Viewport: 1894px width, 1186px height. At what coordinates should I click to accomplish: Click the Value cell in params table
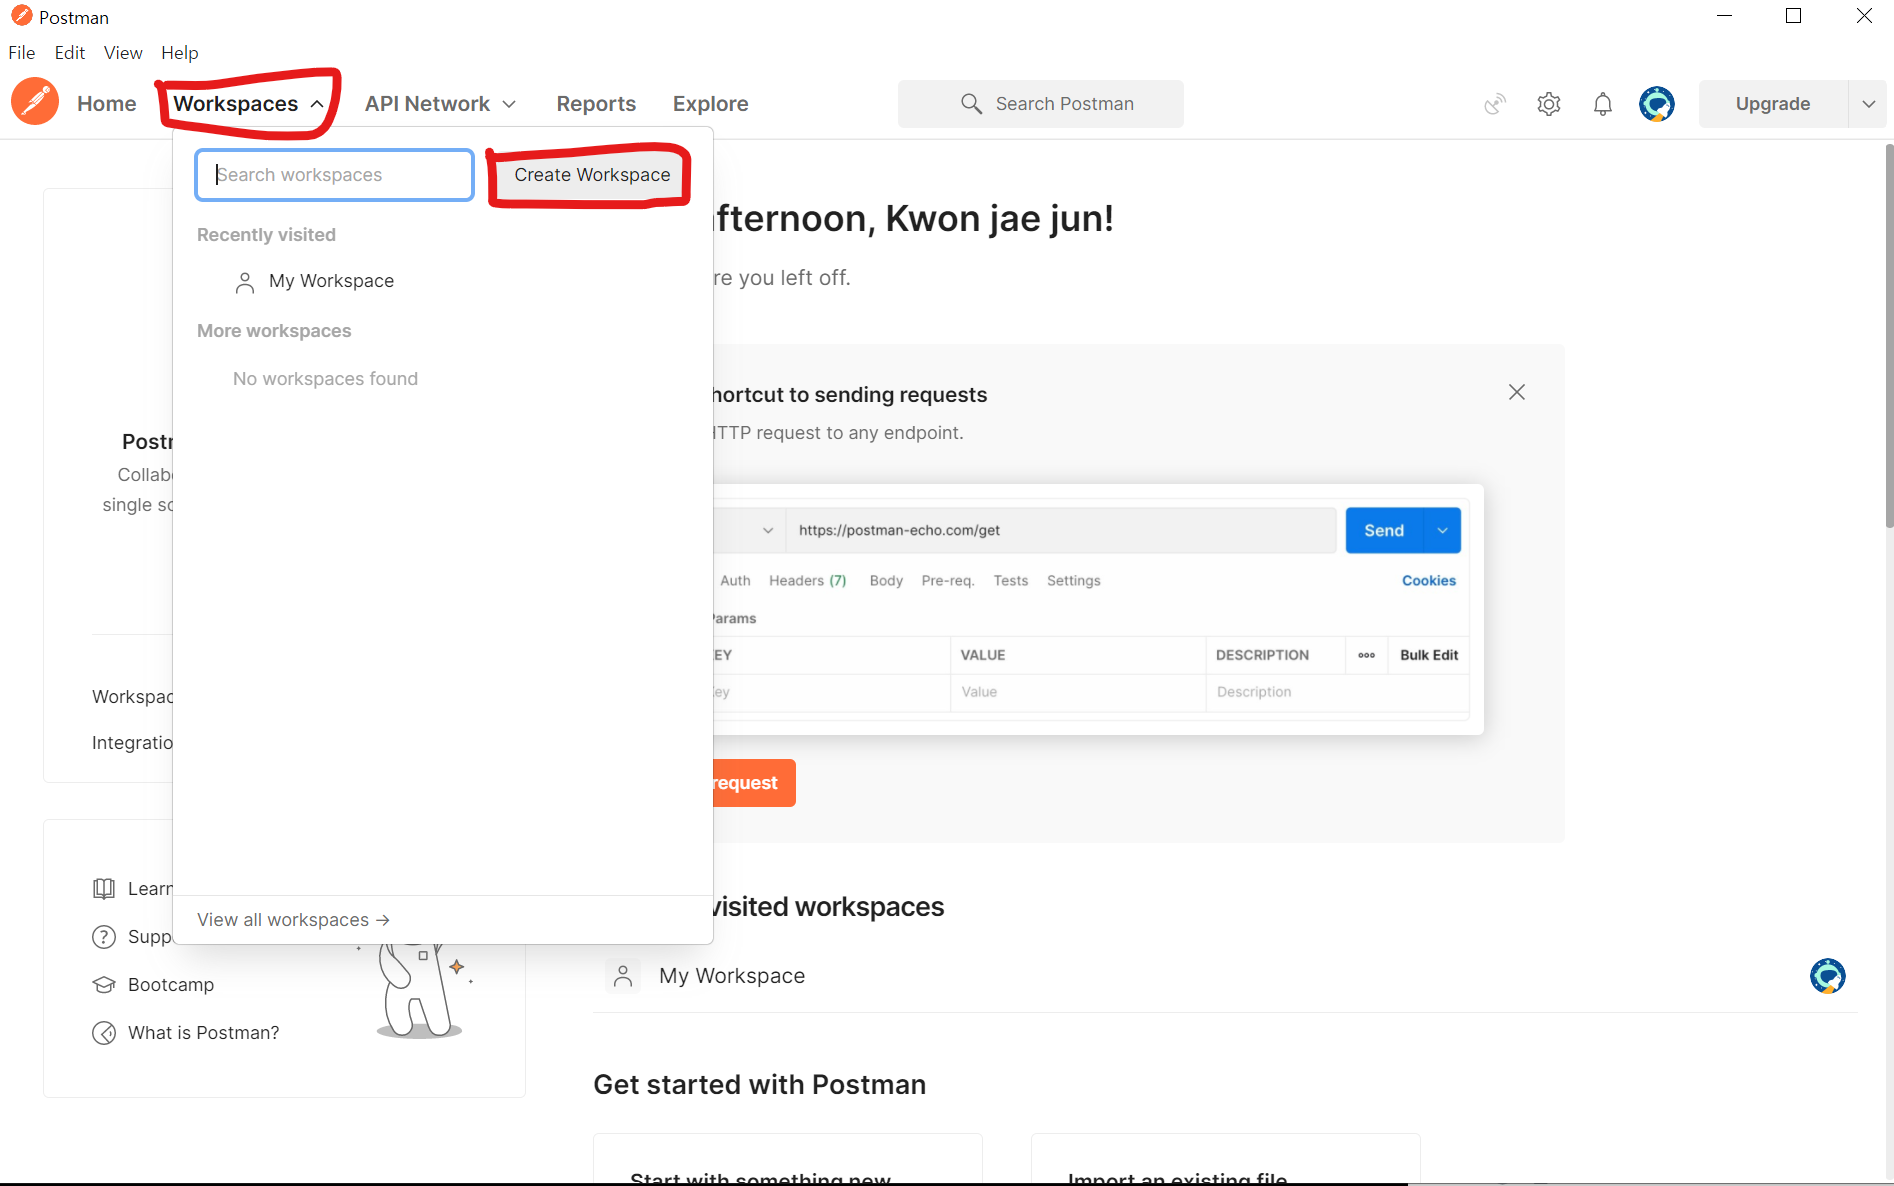1078,692
